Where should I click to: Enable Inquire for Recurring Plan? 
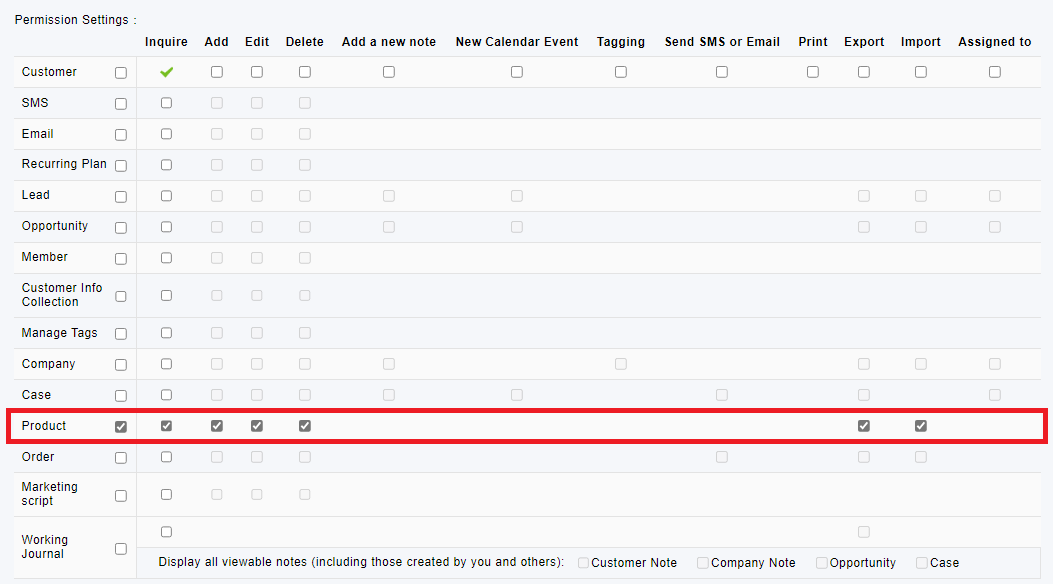pos(167,164)
